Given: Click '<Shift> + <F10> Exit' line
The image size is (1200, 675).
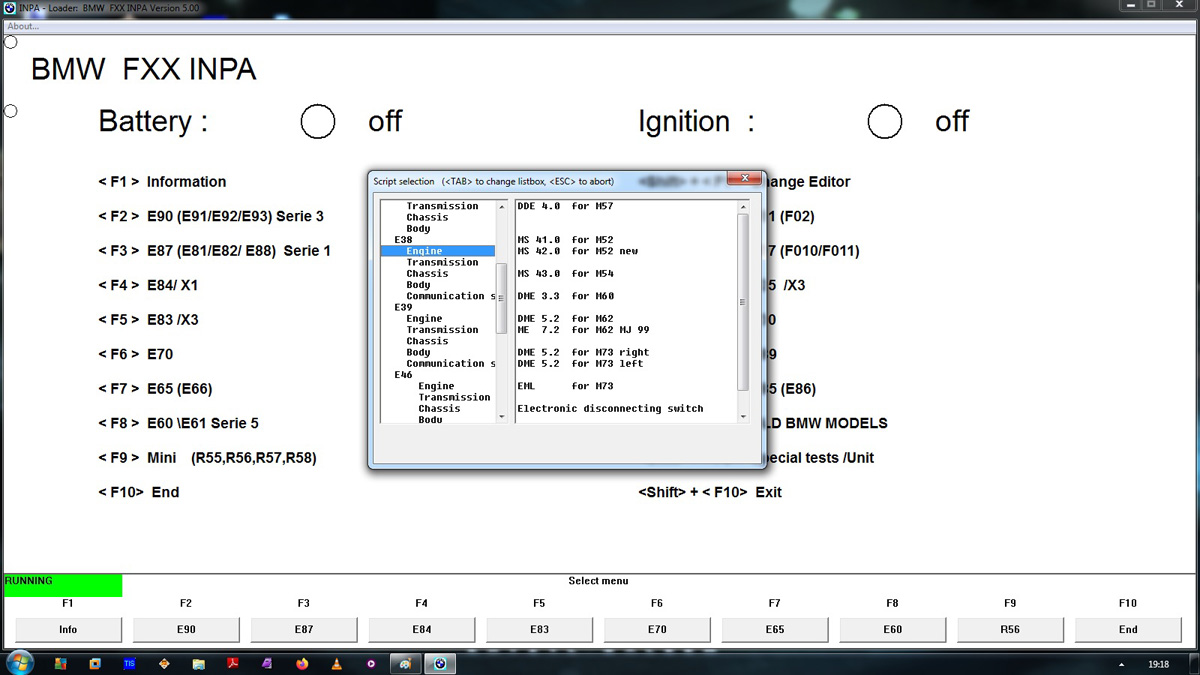Looking at the screenshot, I should click(x=710, y=492).
